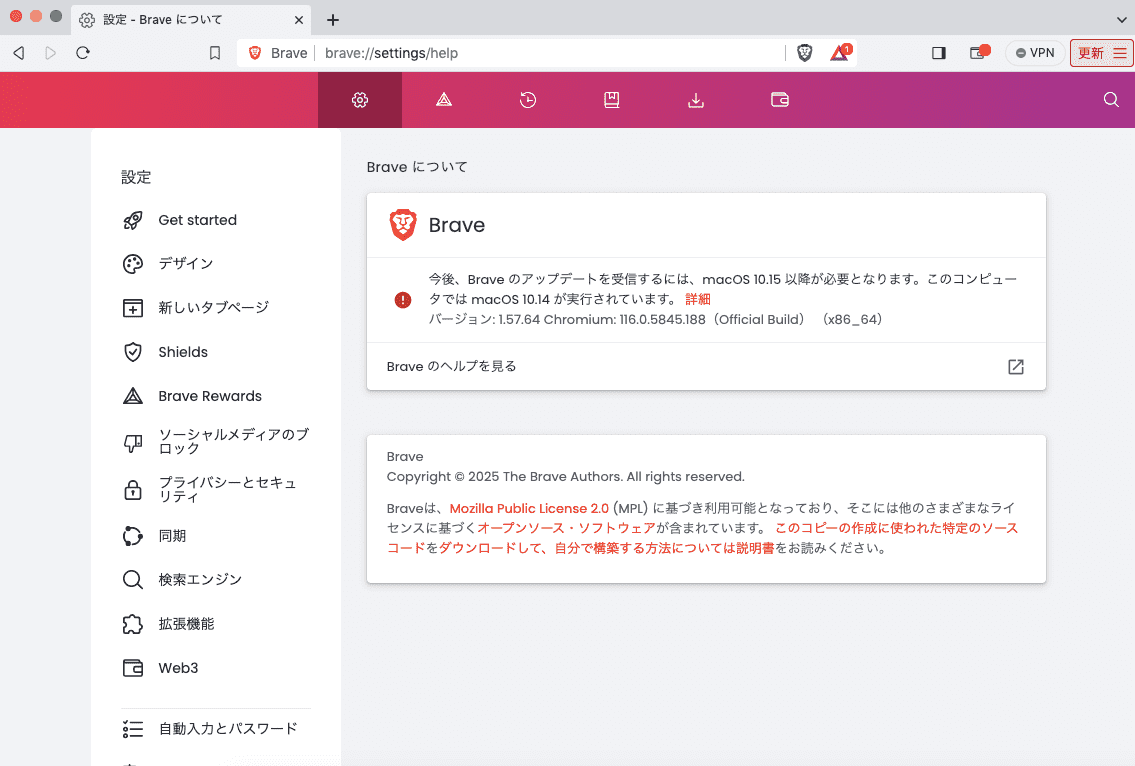Click the magnifier icon beside 検索エンジン

pos(132,579)
